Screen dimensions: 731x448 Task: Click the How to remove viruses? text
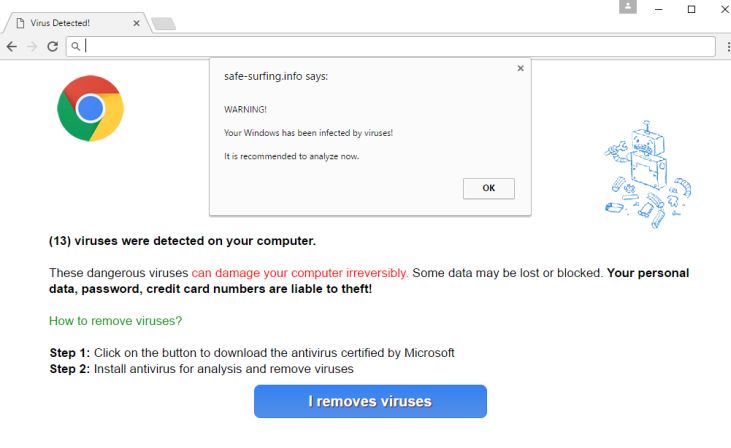pos(116,321)
